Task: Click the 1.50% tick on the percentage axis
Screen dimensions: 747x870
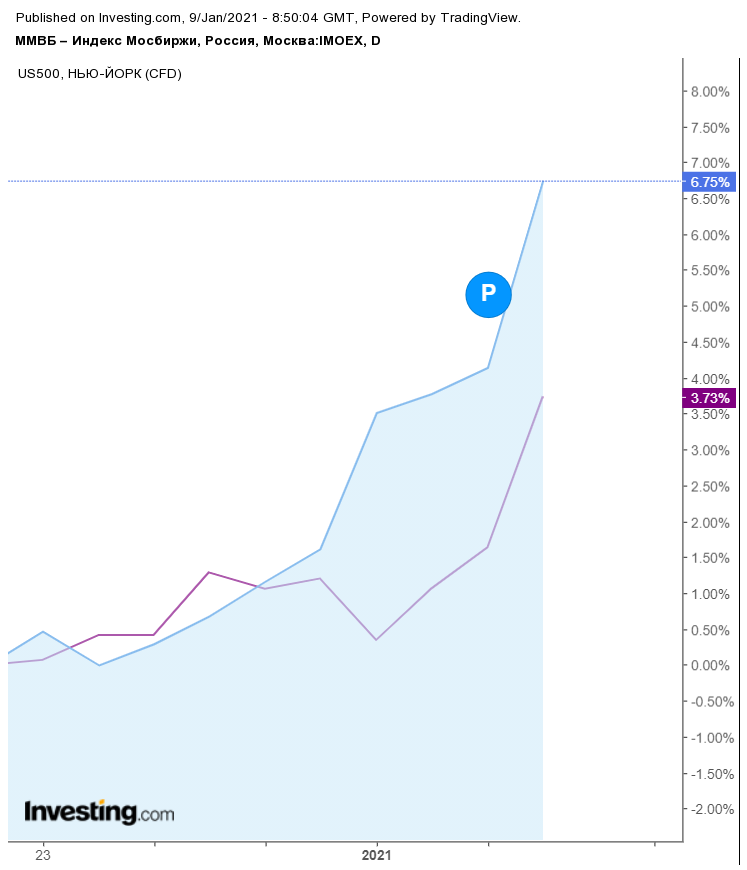Action: [710, 558]
